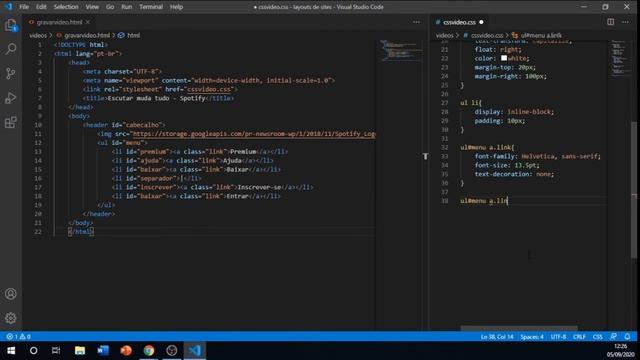Open Task View on the taskbar
This screenshot has height=360, width=640.
point(56,351)
